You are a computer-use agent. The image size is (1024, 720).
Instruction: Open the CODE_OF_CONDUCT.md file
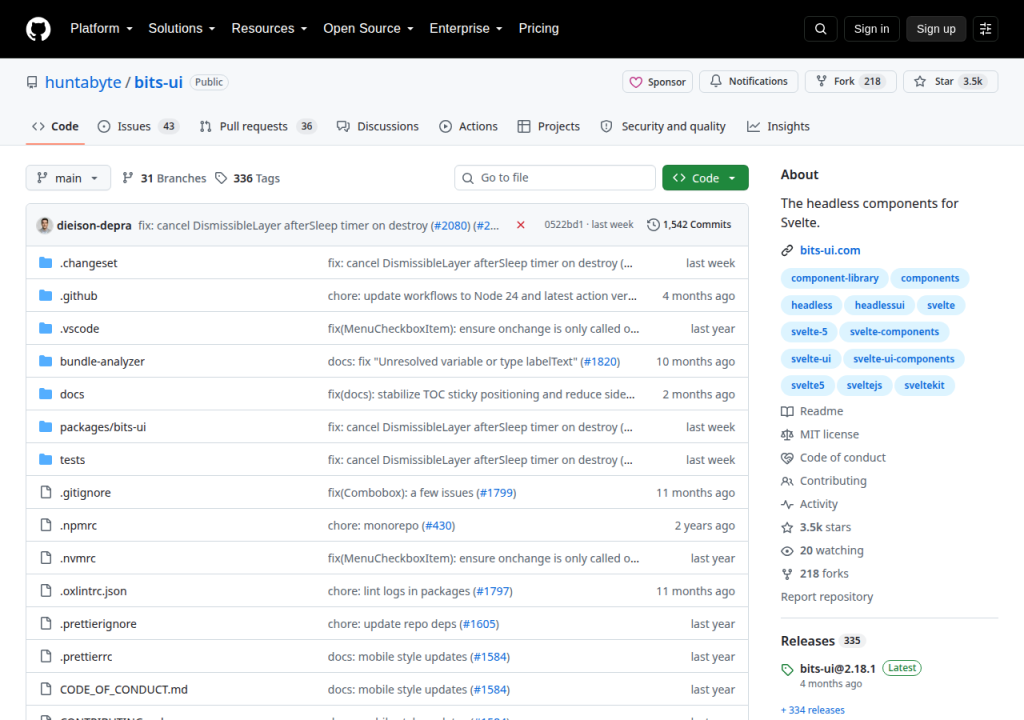click(123, 689)
